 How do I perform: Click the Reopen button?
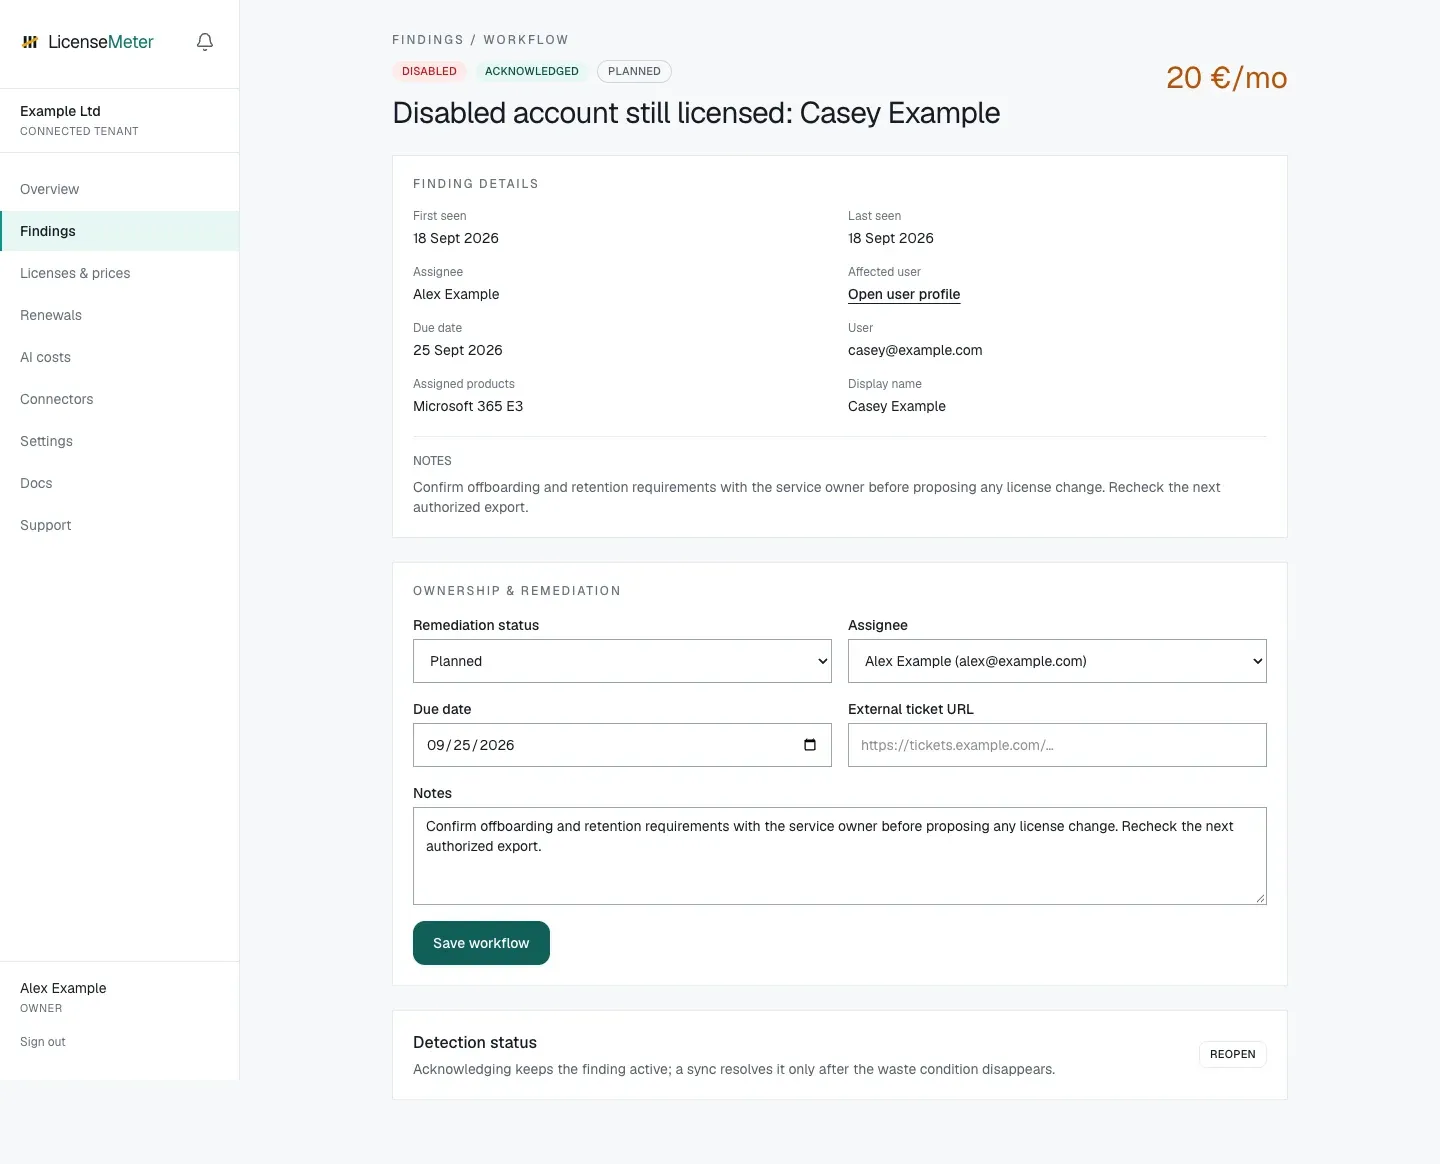(x=1232, y=1054)
